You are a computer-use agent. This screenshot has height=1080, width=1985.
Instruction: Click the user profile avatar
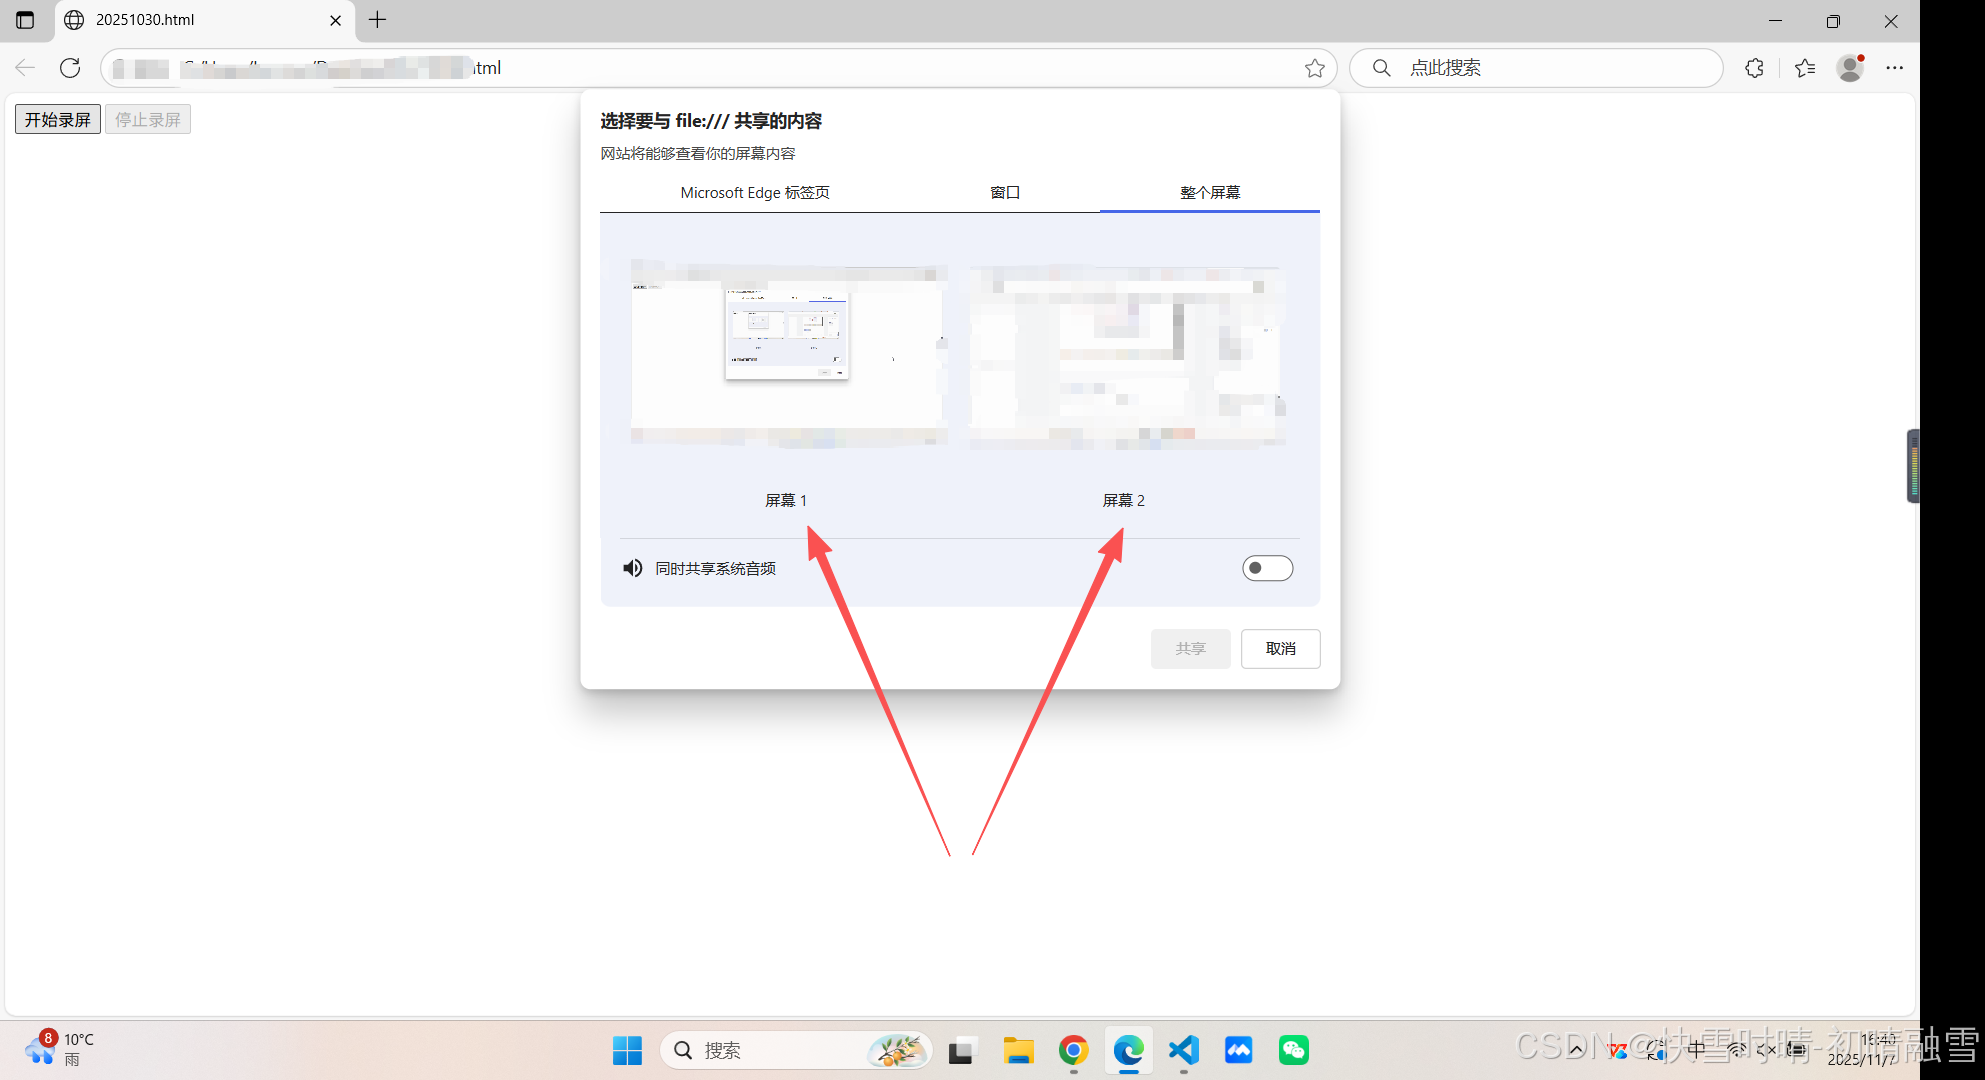coord(1850,68)
